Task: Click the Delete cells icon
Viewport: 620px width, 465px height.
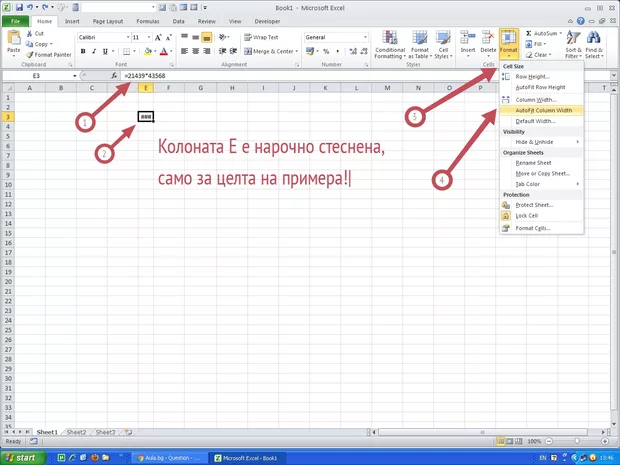Action: pyautogui.click(x=488, y=38)
